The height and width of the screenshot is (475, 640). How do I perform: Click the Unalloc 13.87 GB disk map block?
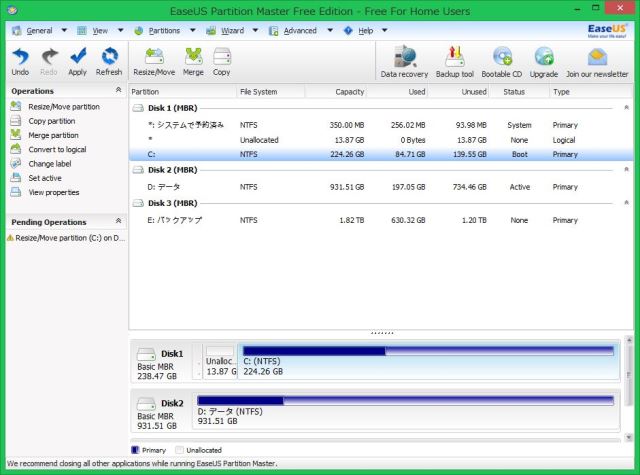click(220, 362)
